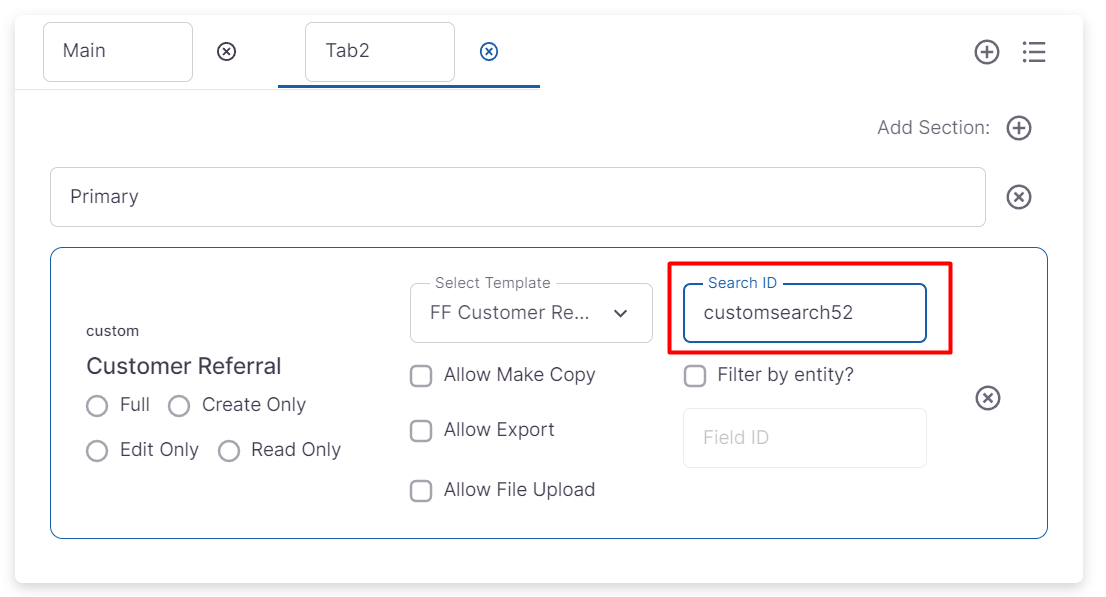
Task: Enable the Allow Make Copy checkbox
Action: point(422,376)
